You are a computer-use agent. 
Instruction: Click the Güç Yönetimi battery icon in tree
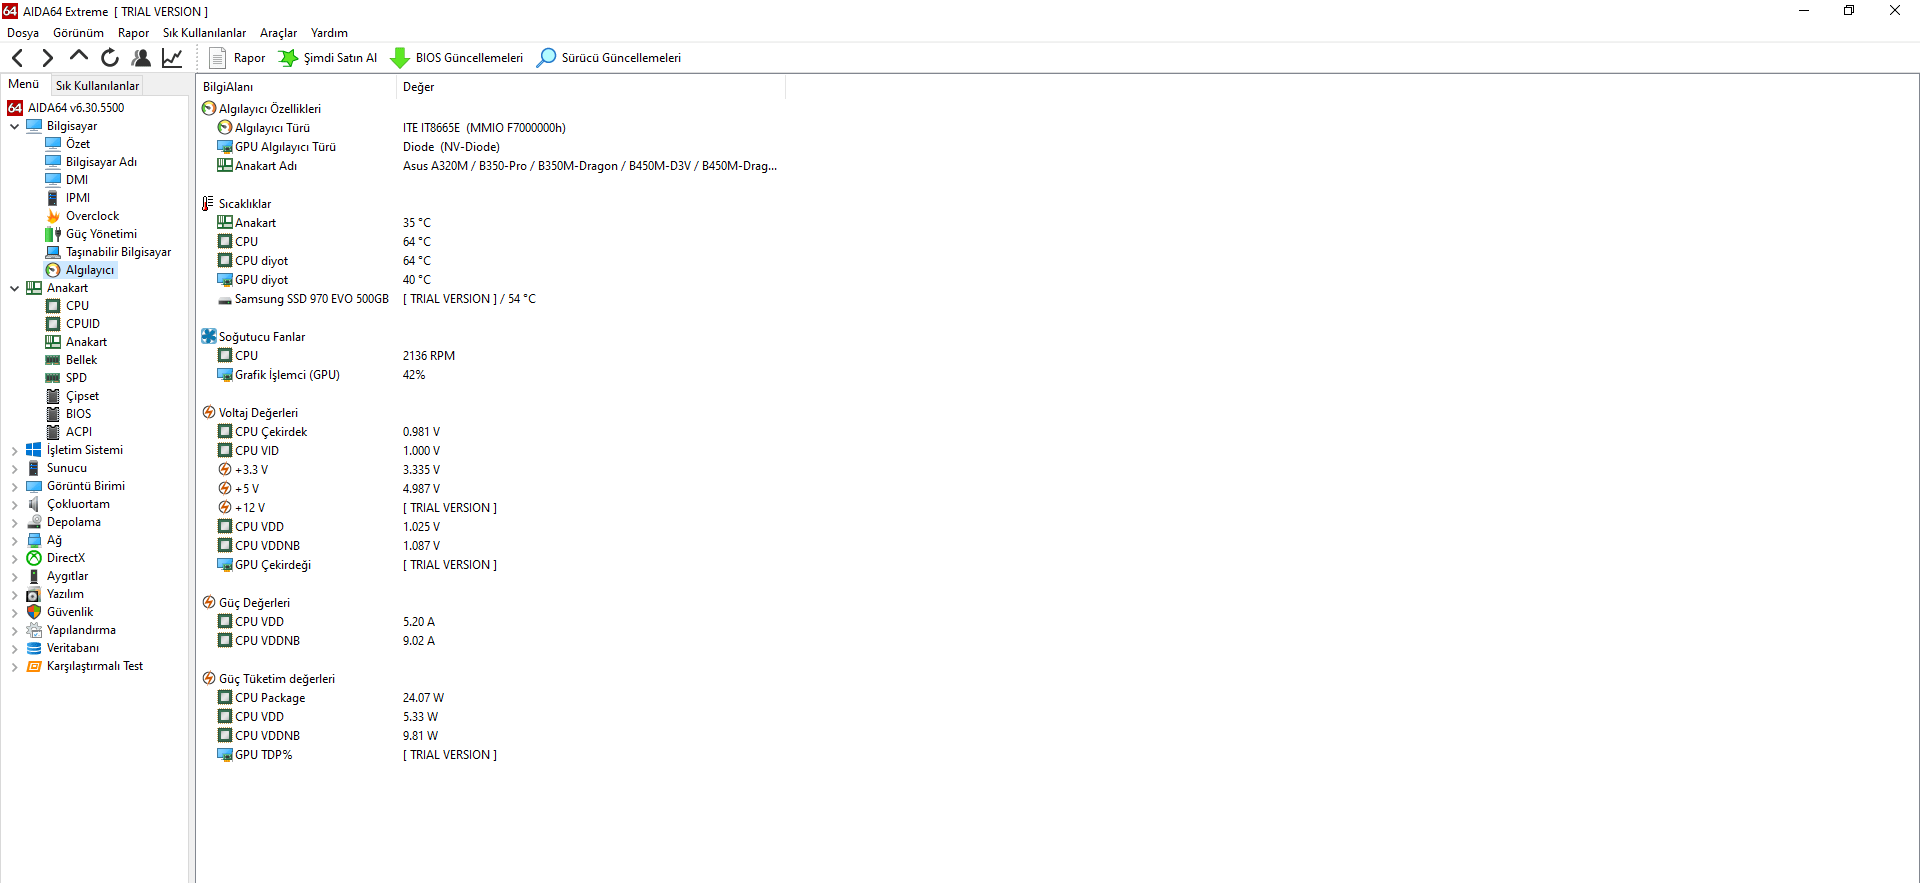53,234
